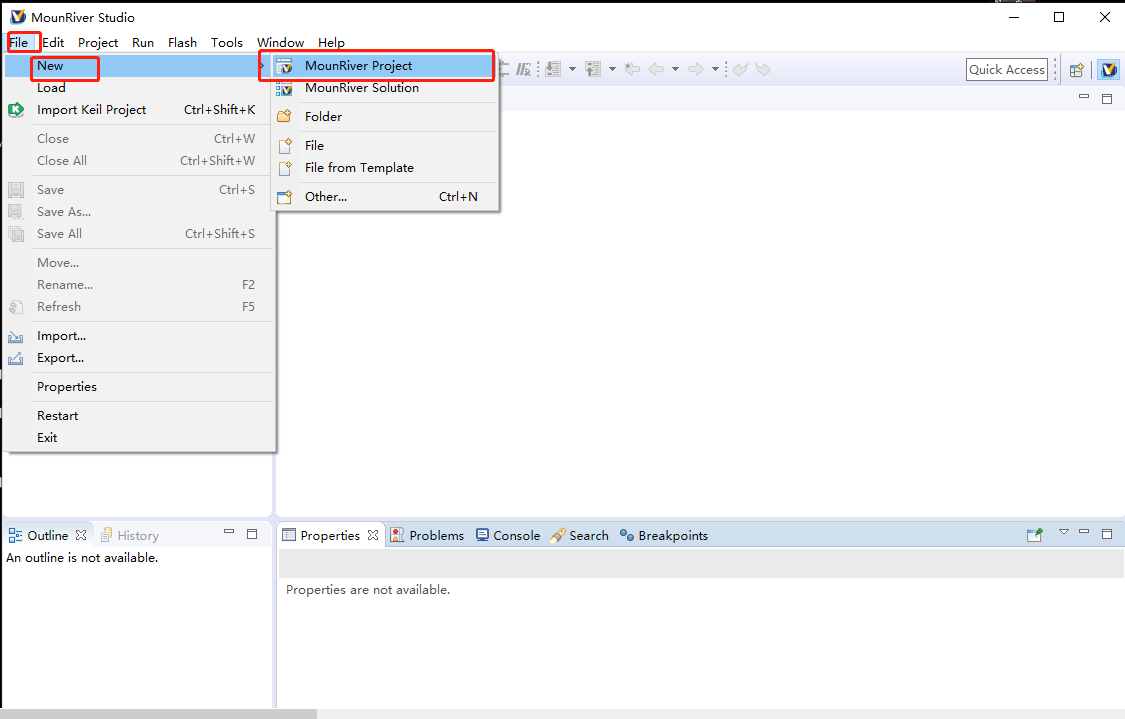
Task: Choose Import Keil Project
Action: [139, 110]
